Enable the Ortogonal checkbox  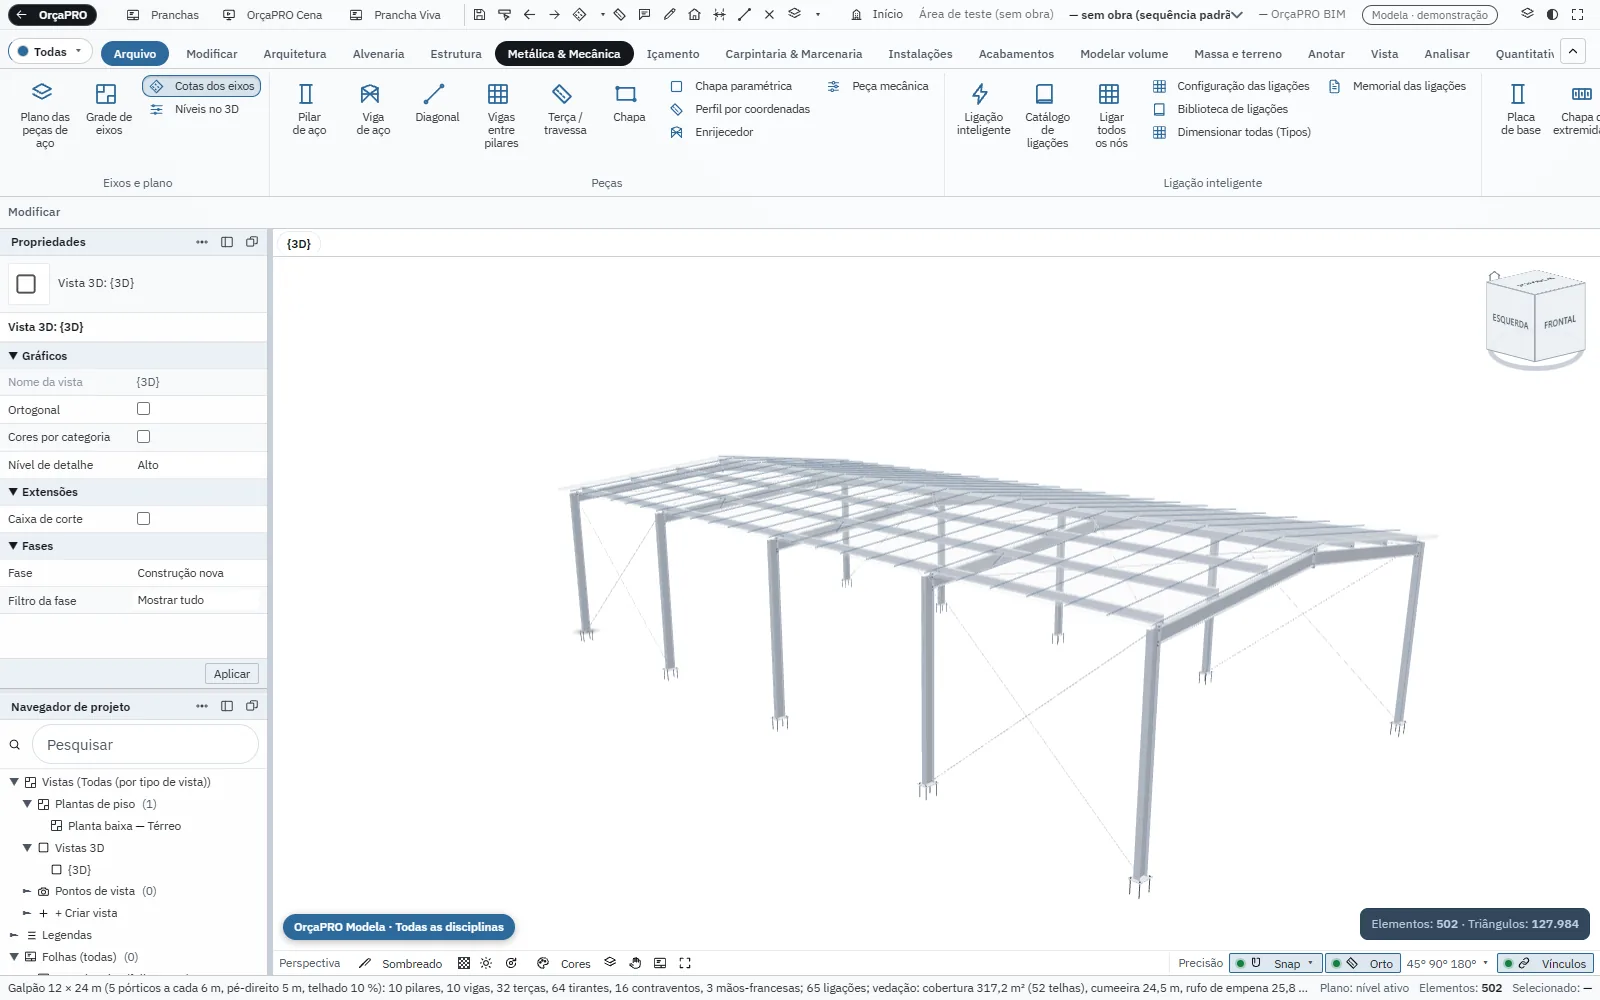click(143, 409)
